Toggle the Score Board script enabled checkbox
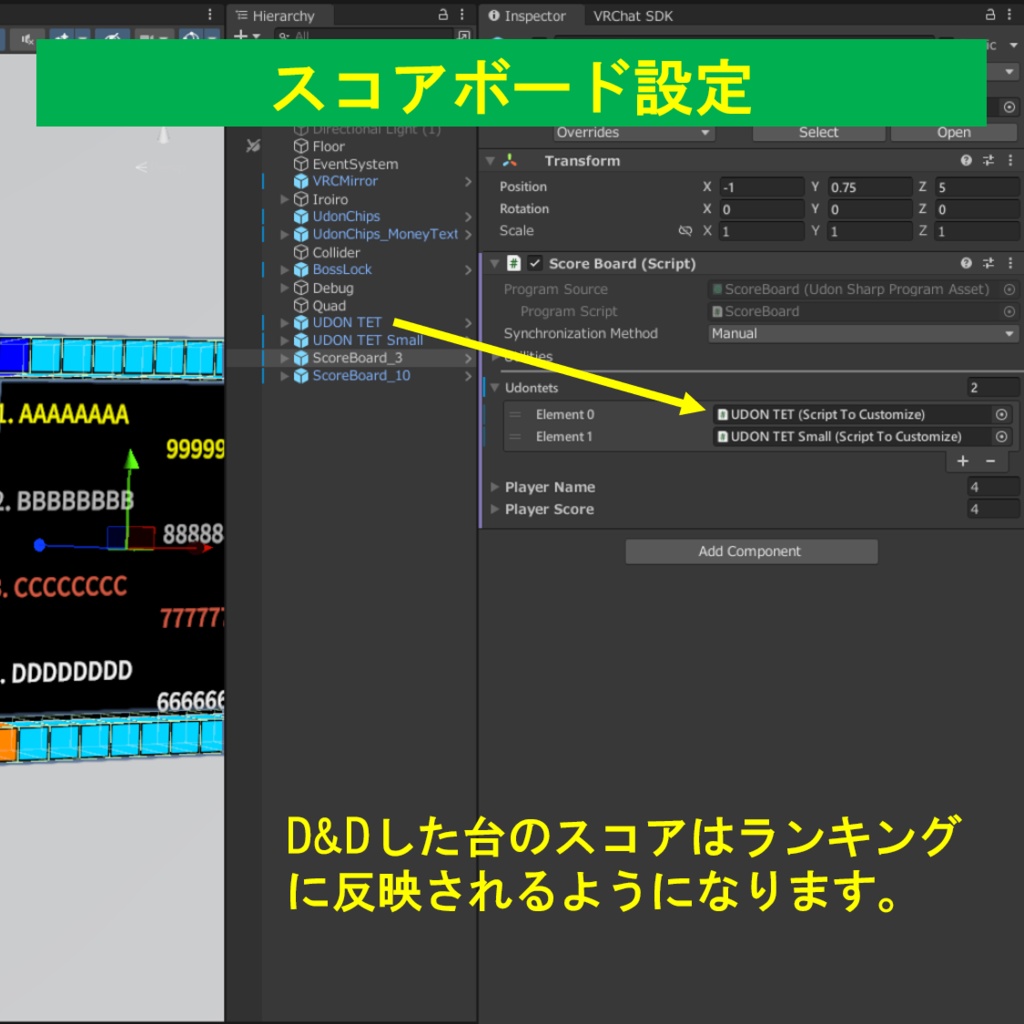This screenshot has height=1024, width=1024. tap(535, 263)
